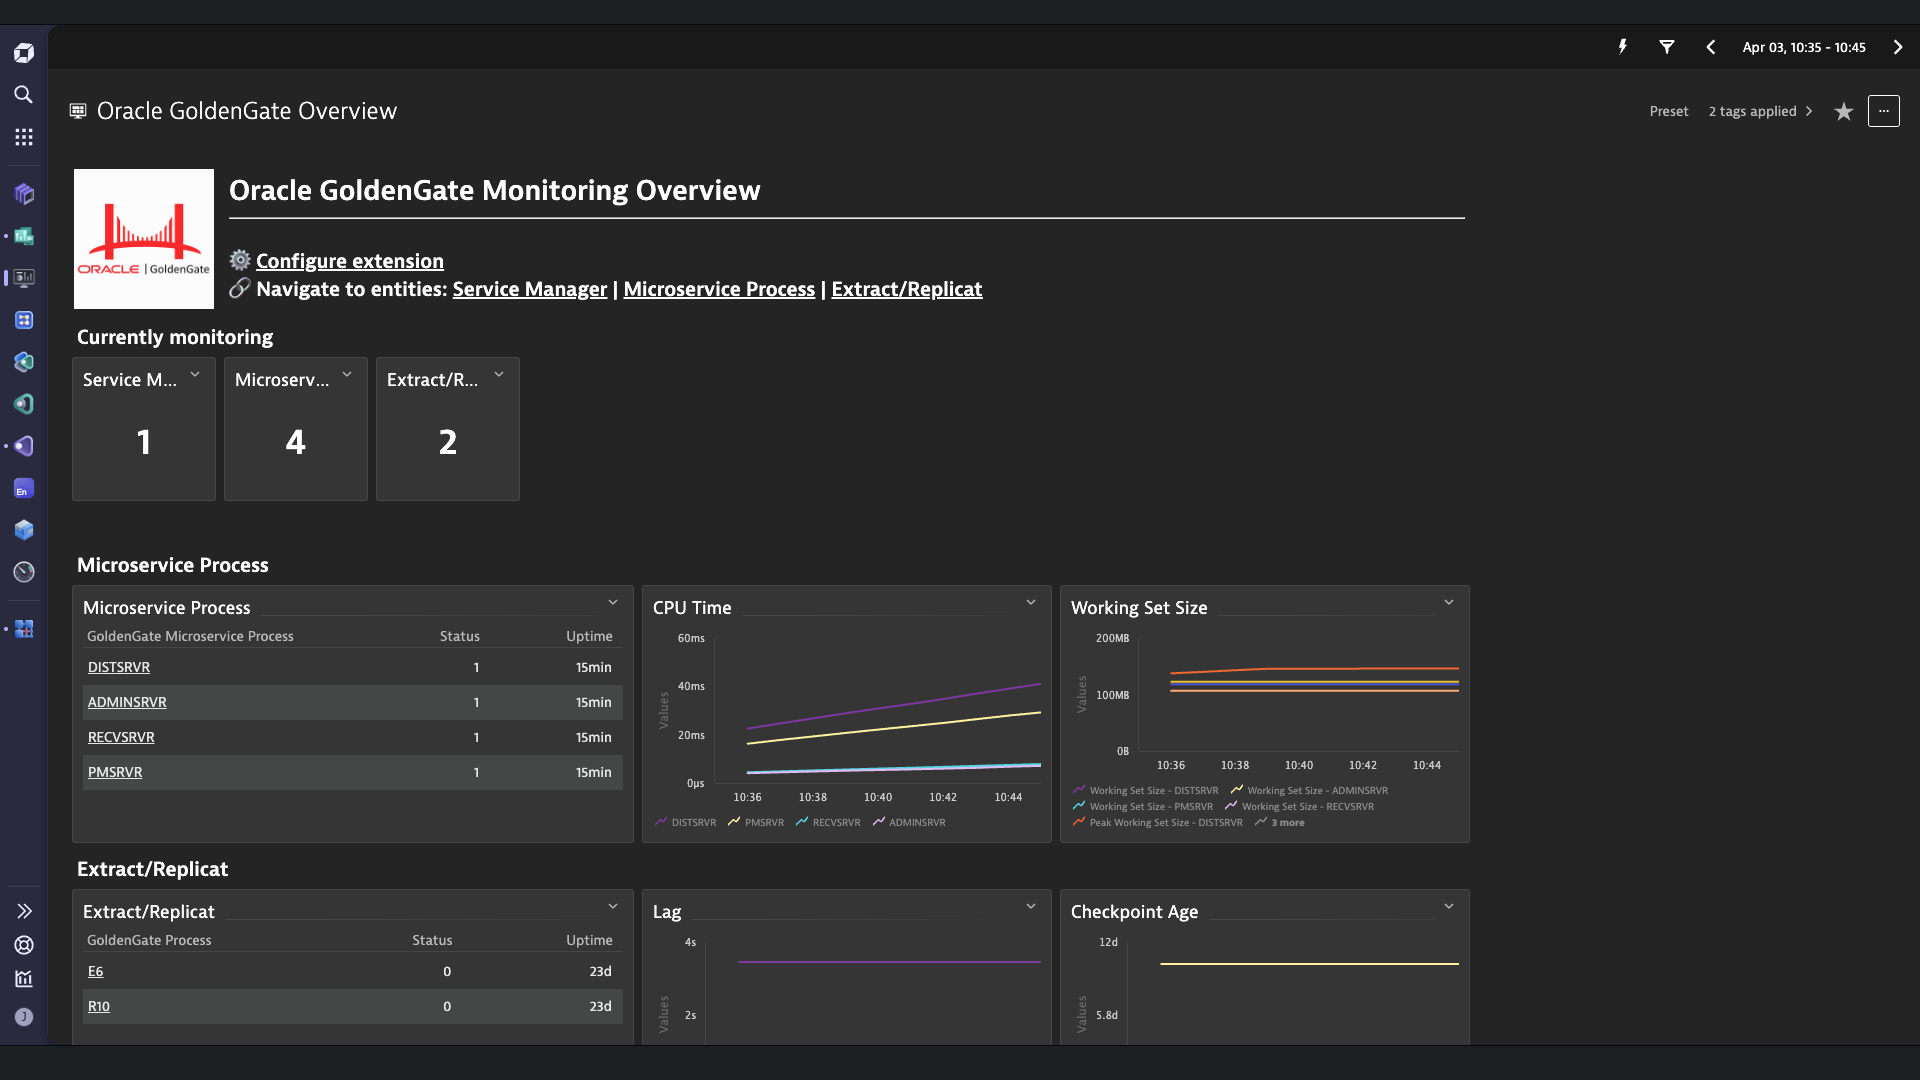
Task: Sort the microservice table by Status column
Action: click(x=460, y=636)
